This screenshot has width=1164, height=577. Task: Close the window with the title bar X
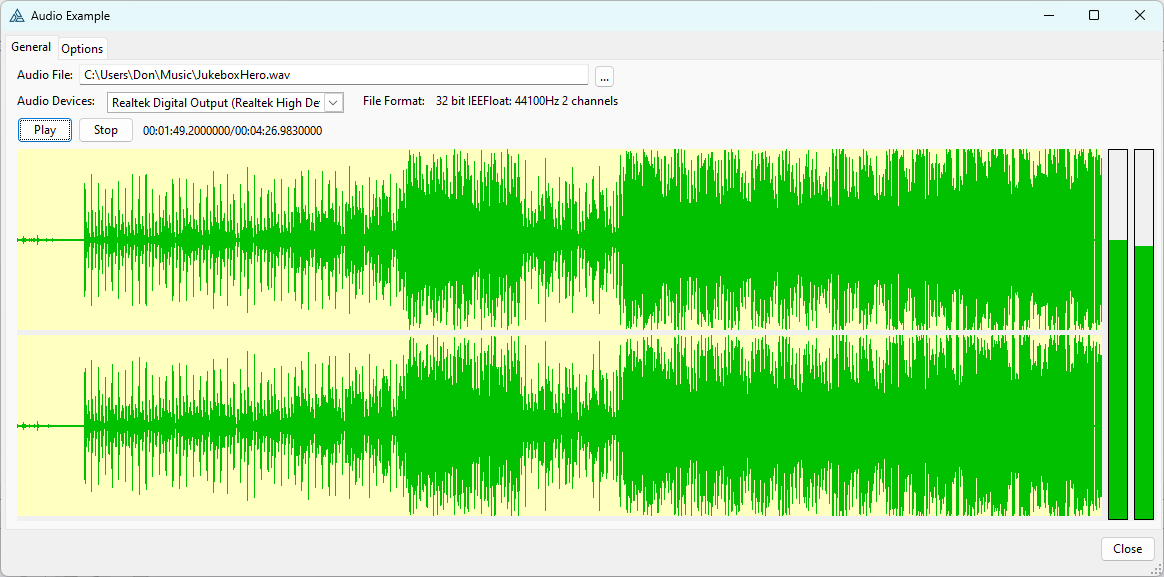coord(1140,16)
